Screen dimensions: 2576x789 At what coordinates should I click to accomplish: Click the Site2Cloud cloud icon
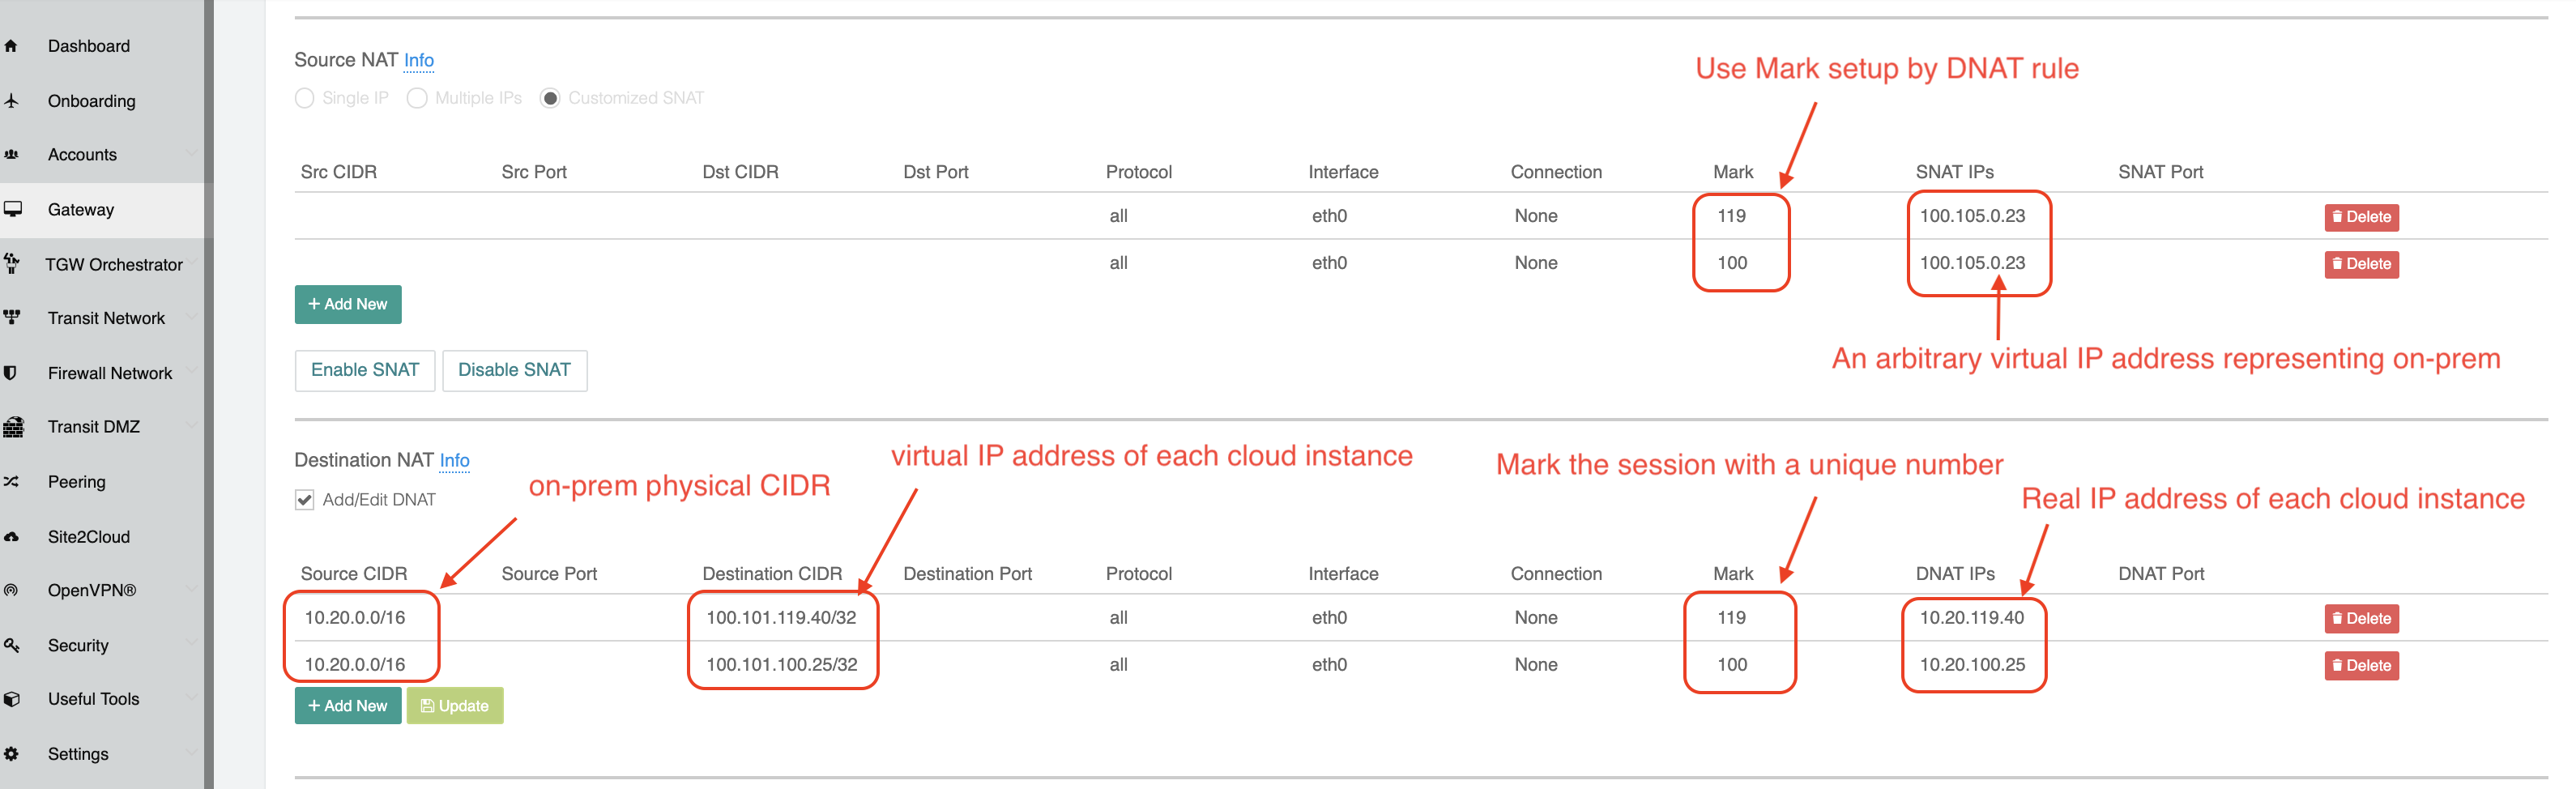(x=11, y=537)
